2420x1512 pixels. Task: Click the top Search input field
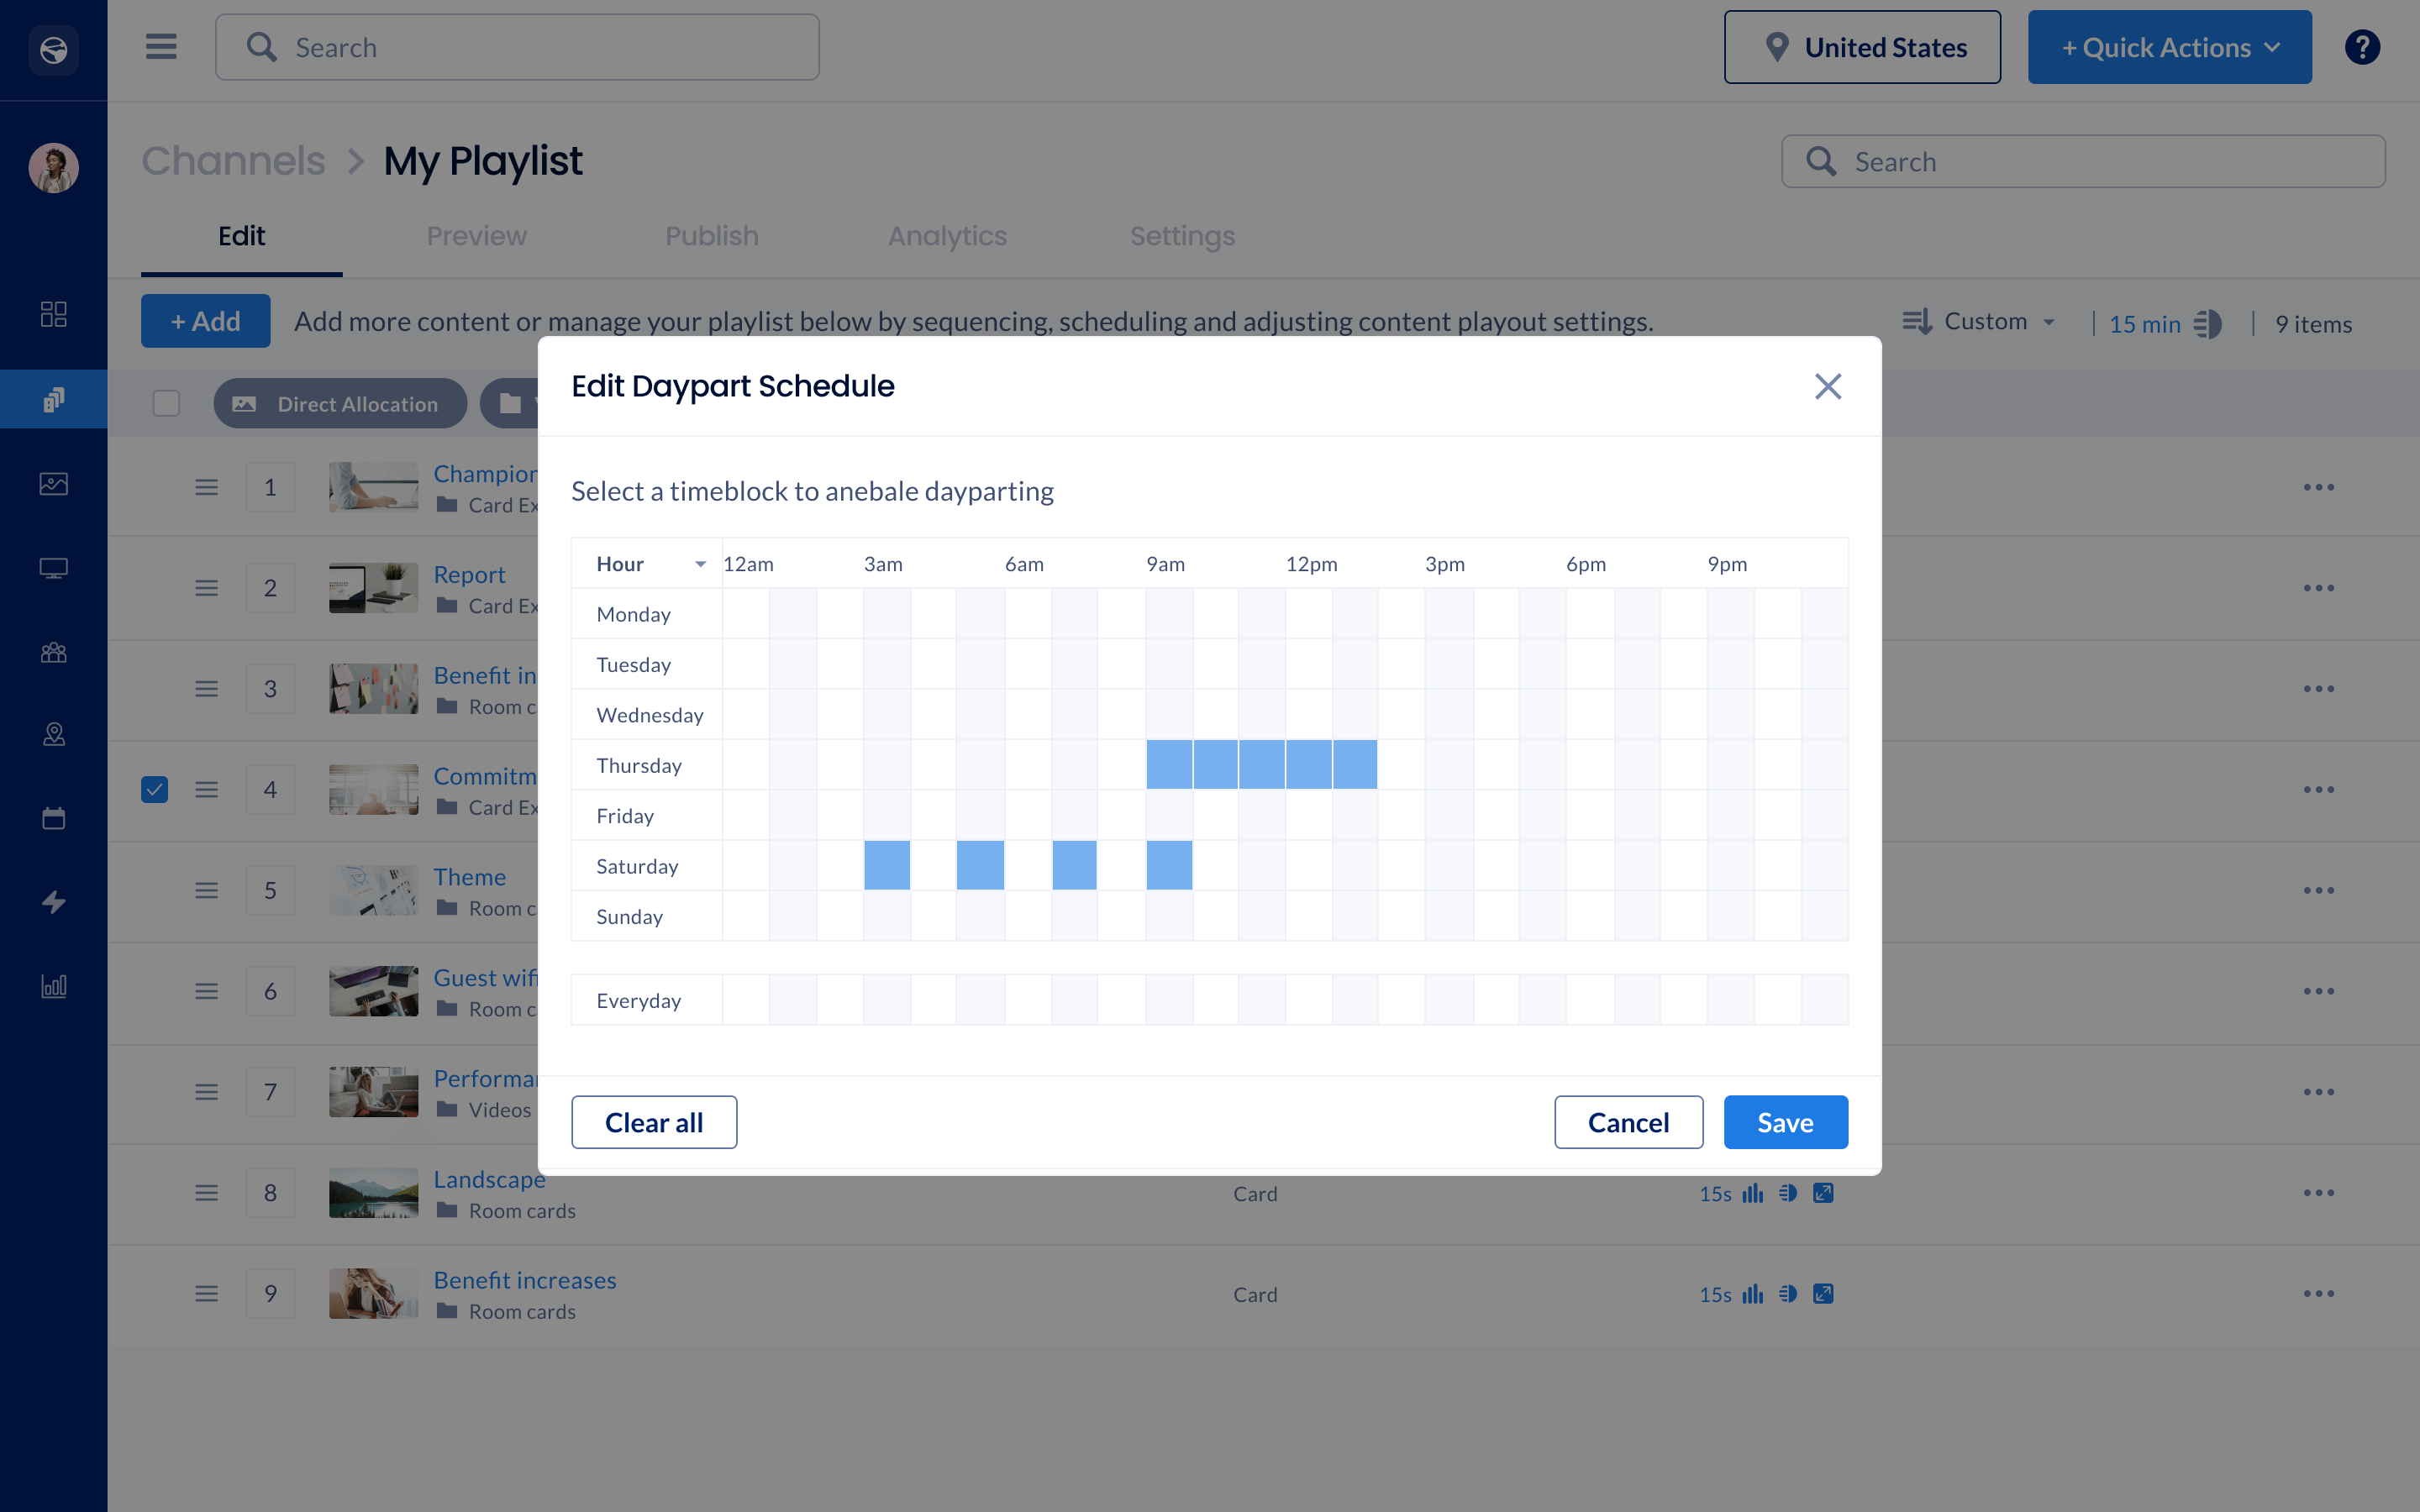click(517, 47)
